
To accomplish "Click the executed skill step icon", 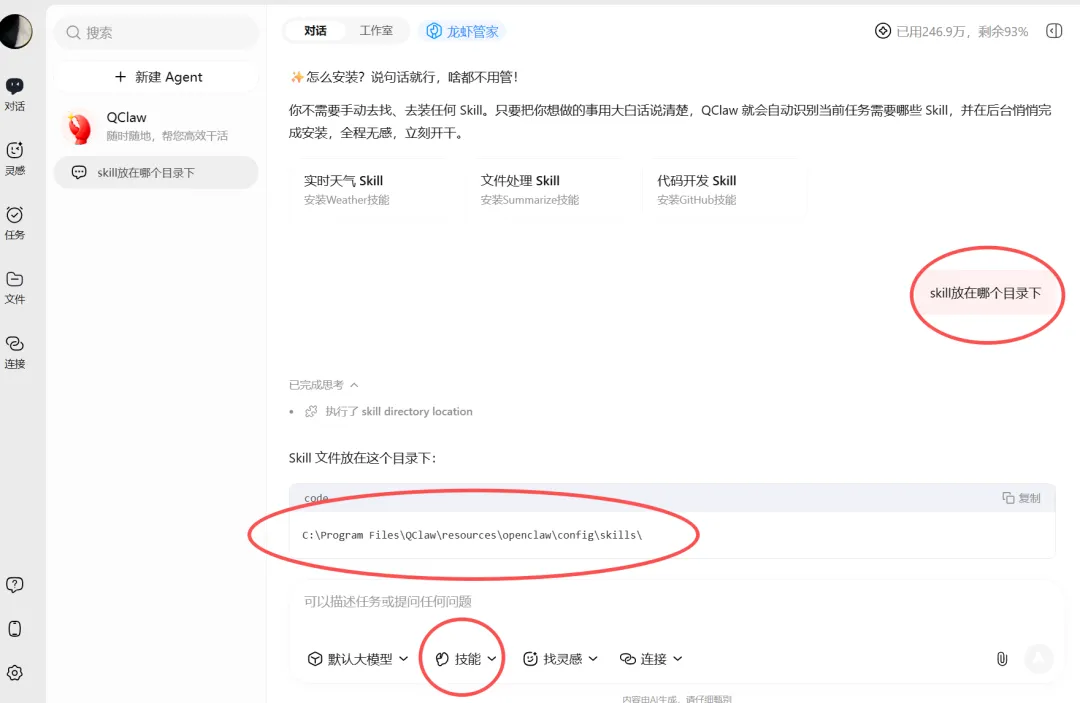I will point(311,411).
